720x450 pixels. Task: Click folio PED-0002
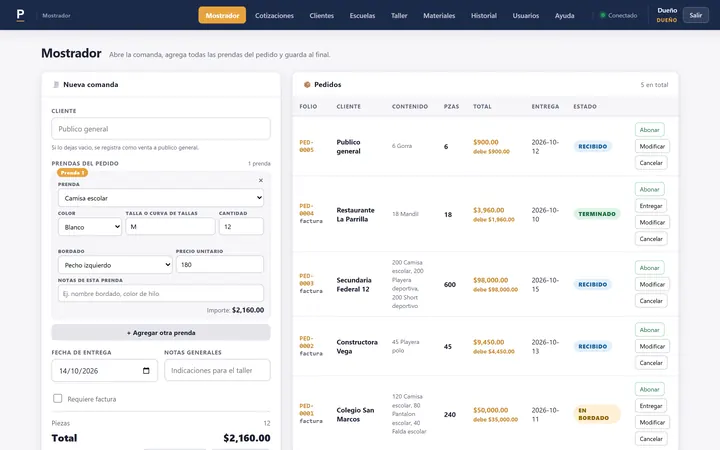click(x=306, y=342)
